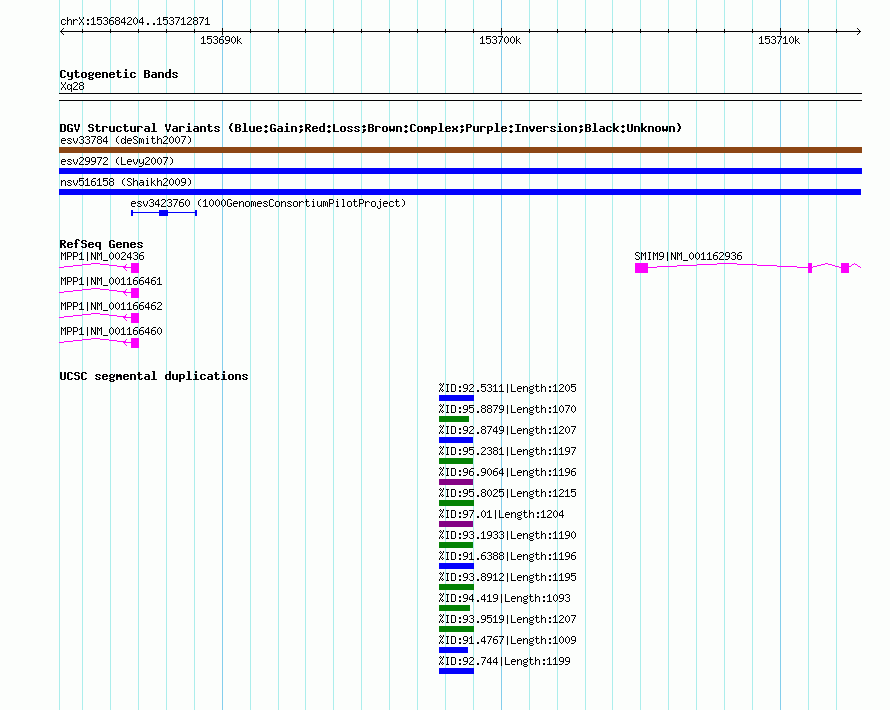The height and width of the screenshot is (710, 890).
Task: Click the MPP1|NM_001166461 gene label
Action: tap(111, 282)
